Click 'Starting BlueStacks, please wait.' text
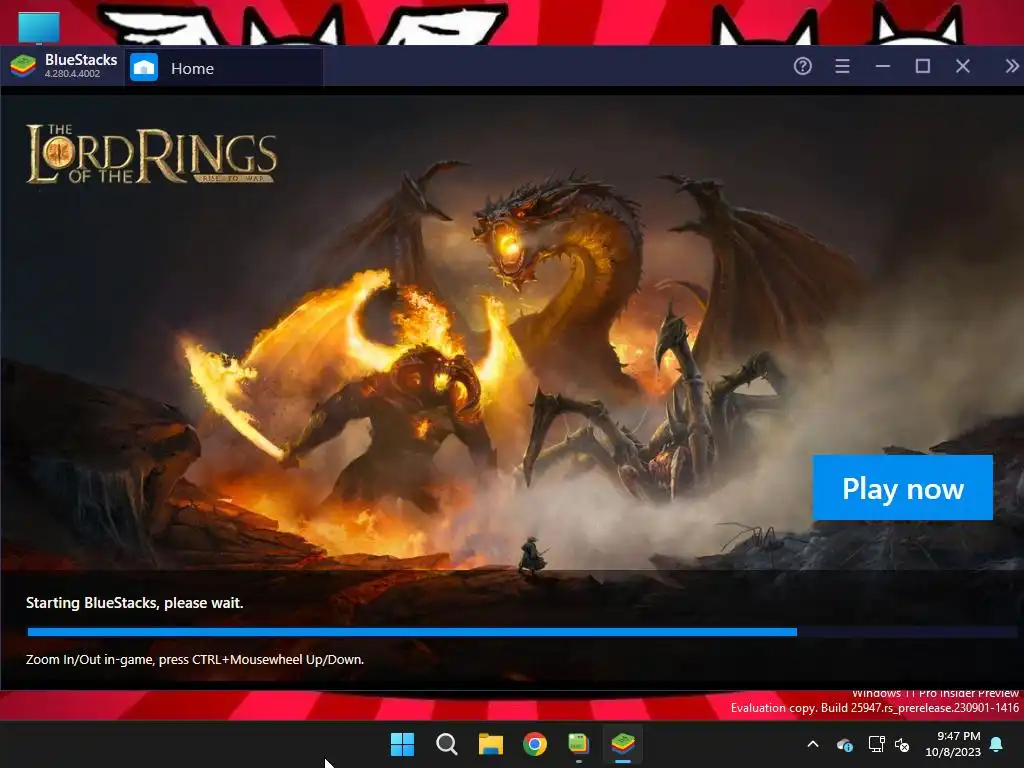 coord(135,603)
